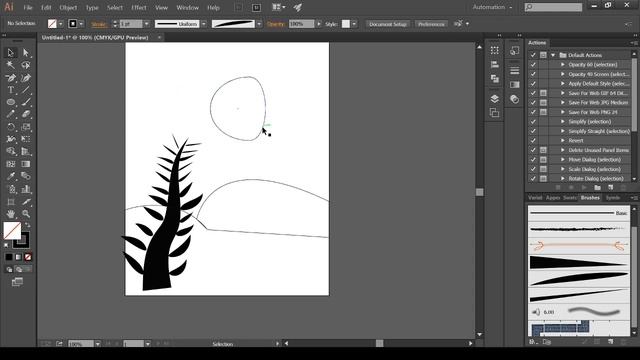Expand the Apply Default Style action

[563, 84]
